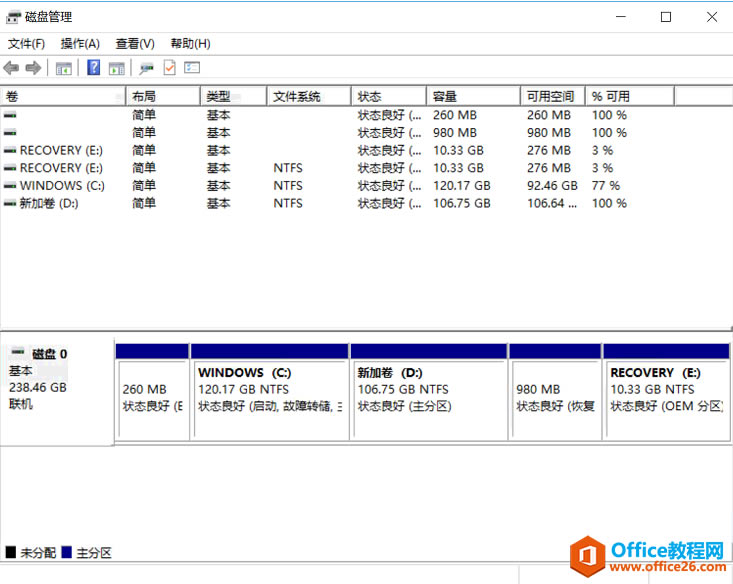Sort by the 类型 column header

coord(234,97)
